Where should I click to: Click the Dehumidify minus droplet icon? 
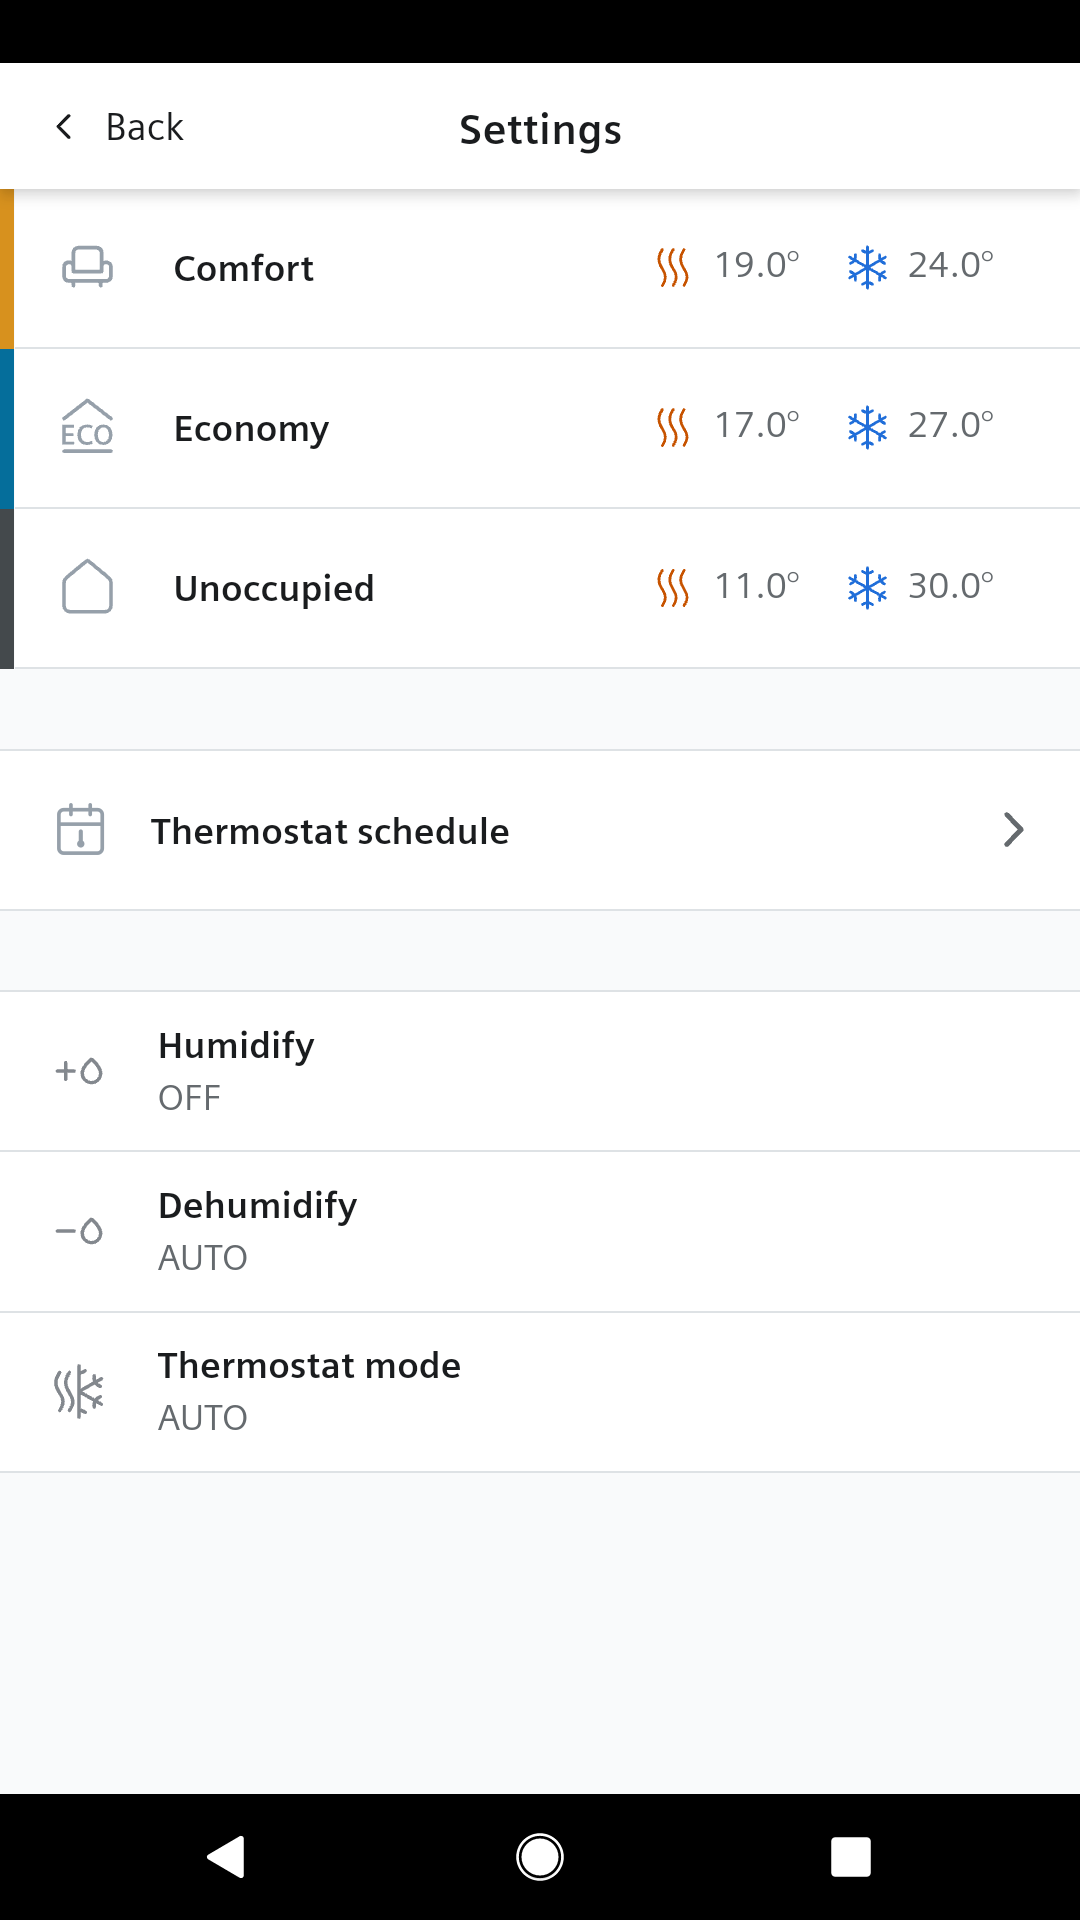[x=79, y=1231]
